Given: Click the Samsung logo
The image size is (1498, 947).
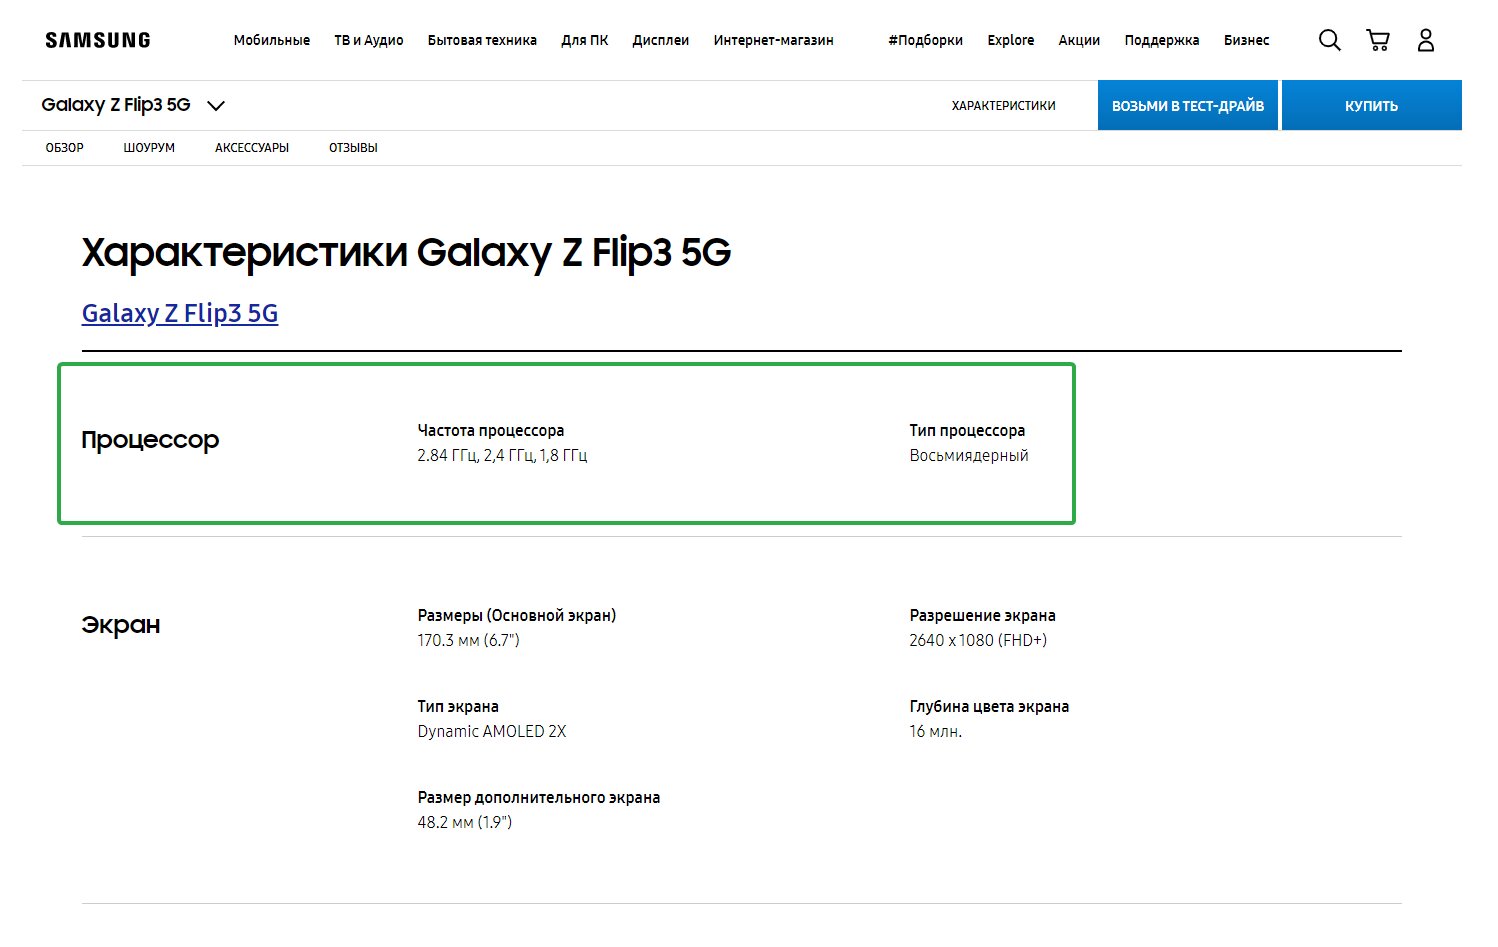Looking at the screenshot, I should [98, 40].
